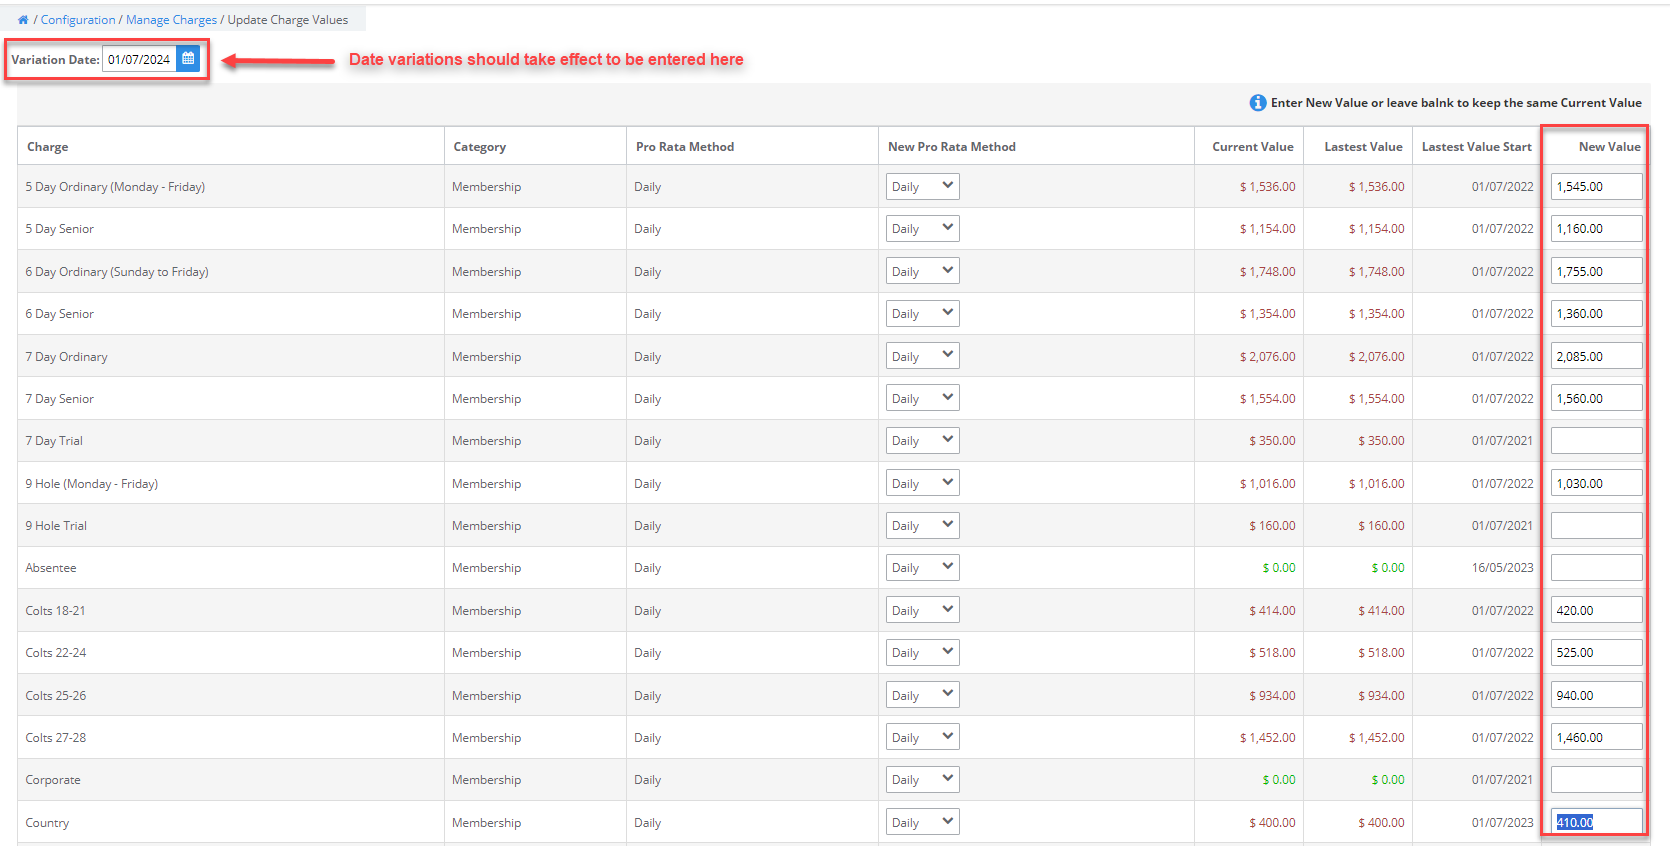1670x846 pixels.
Task: Click the $ 1,452.00 current value
Action: pos(1267,738)
